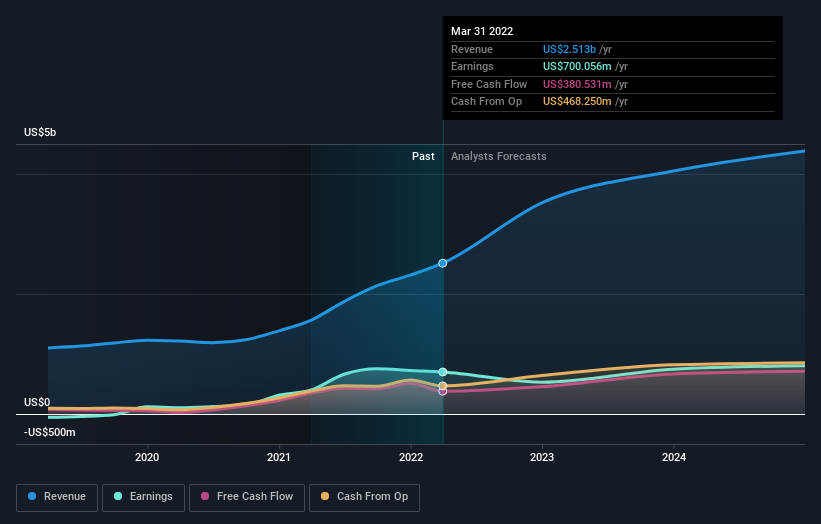The image size is (821, 524).
Task: Click the US$700.056m earnings value
Action: (x=577, y=66)
